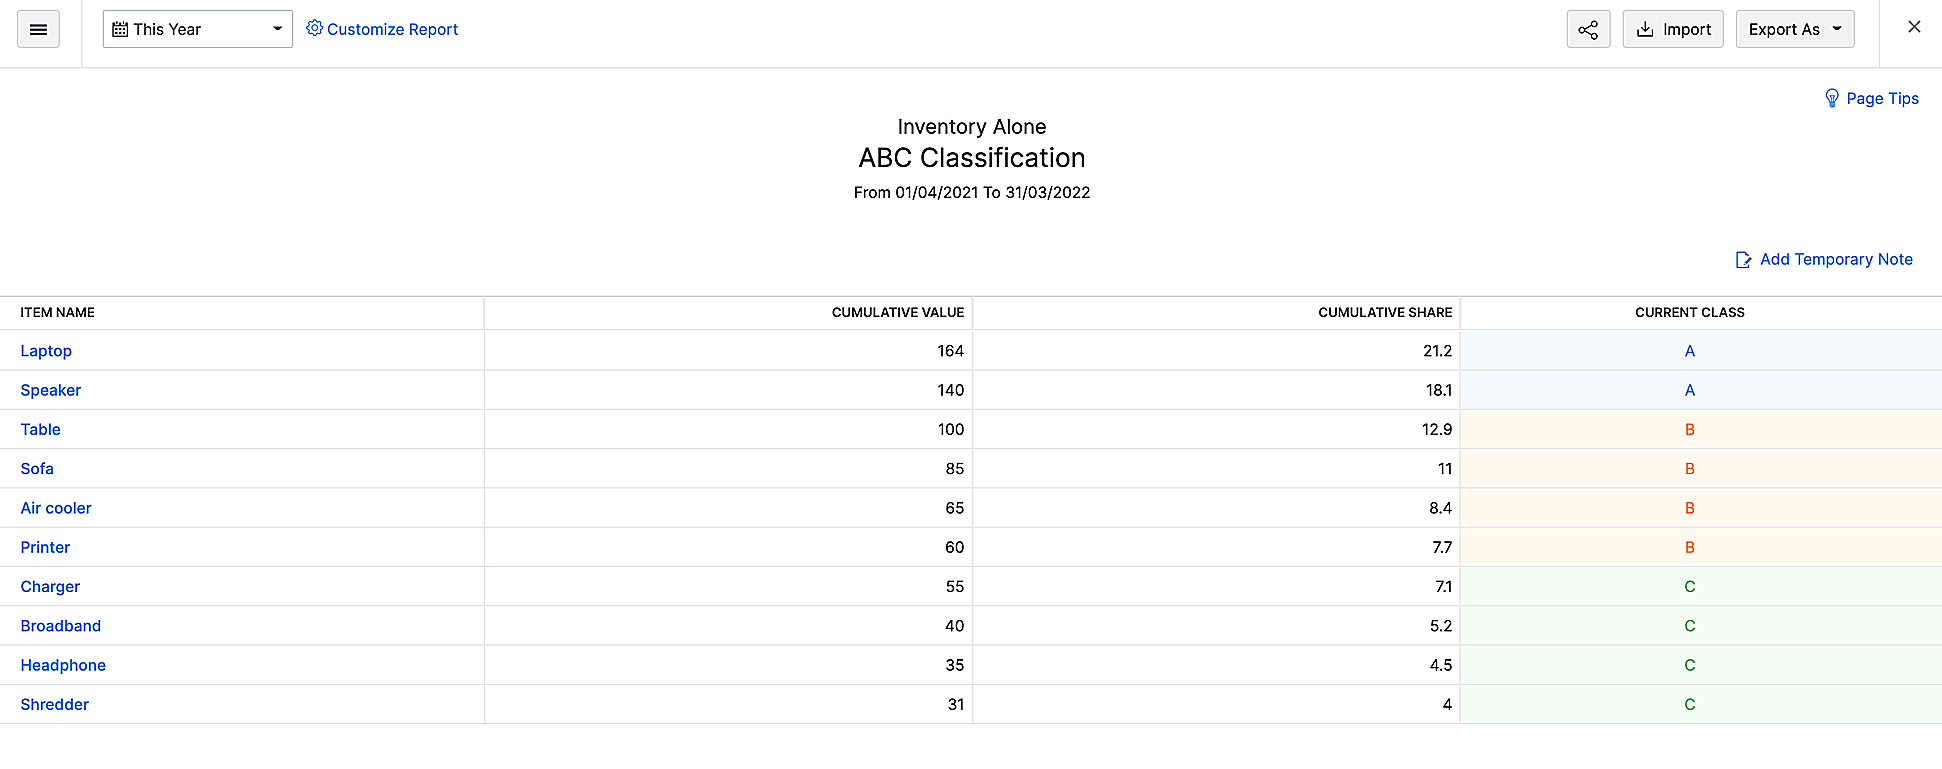Image resolution: width=1942 pixels, height=769 pixels.
Task: Close the report view with the X icon
Action: (x=1914, y=27)
